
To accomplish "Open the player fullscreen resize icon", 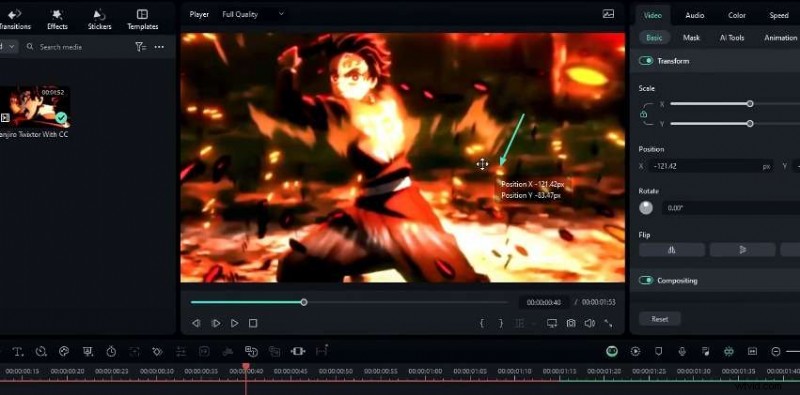I will click(x=608, y=323).
